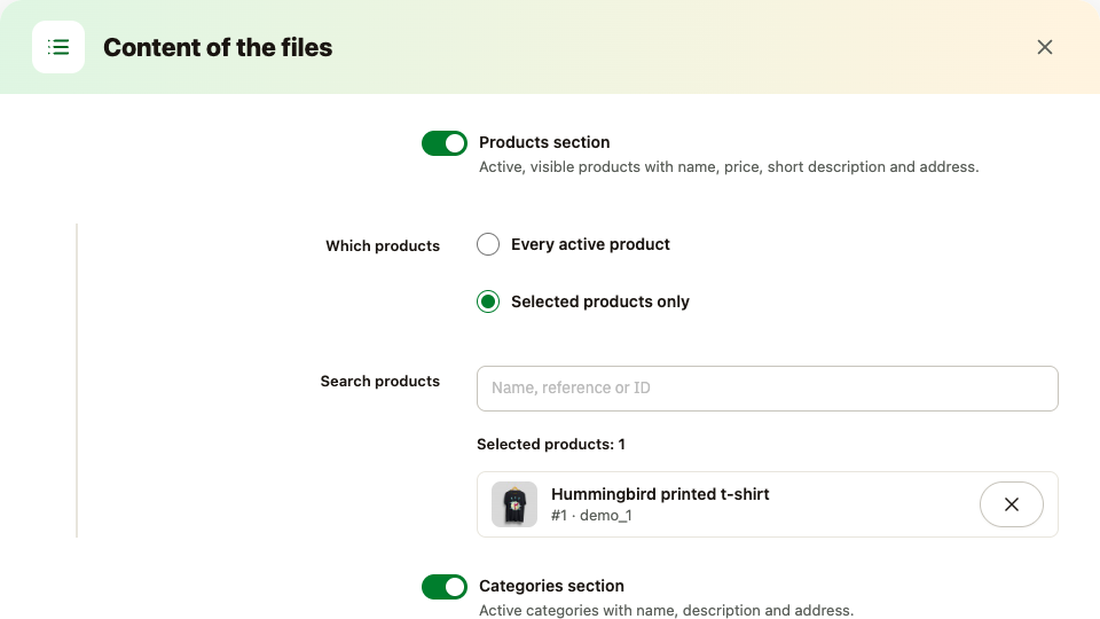Image resolution: width=1100 pixels, height=619 pixels.
Task: Click the 'Selected products: 1' counter text
Action: point(551,444)
